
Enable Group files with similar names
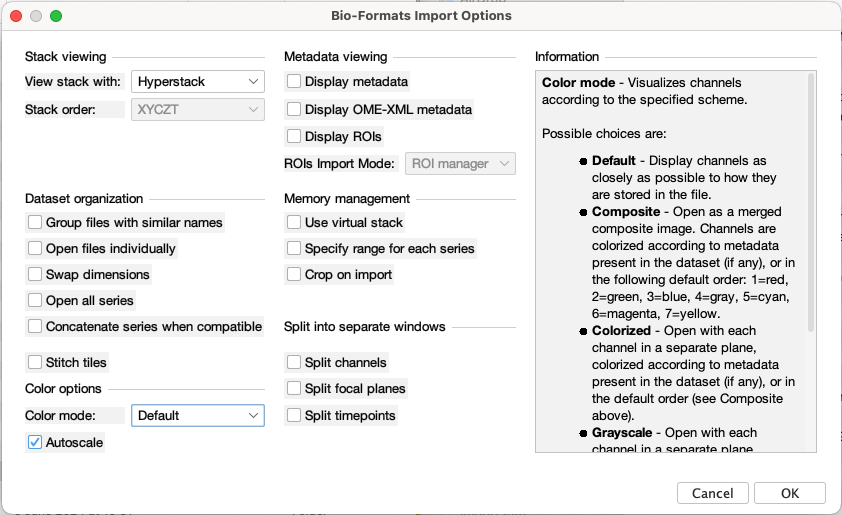point(35,222)
